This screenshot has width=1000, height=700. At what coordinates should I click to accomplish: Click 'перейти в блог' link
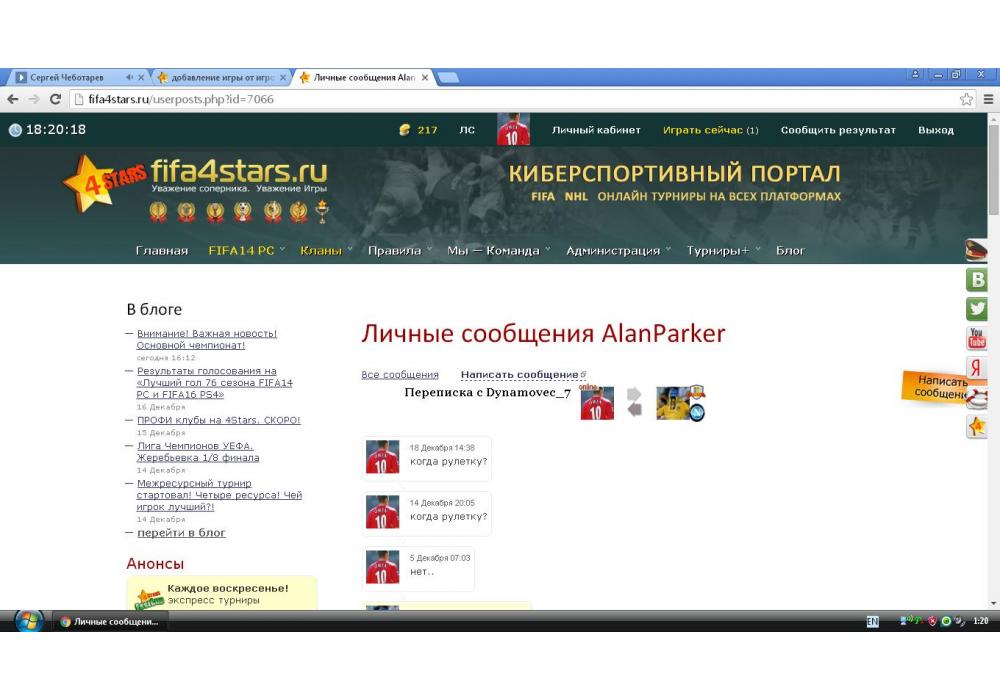coord(181,532)
